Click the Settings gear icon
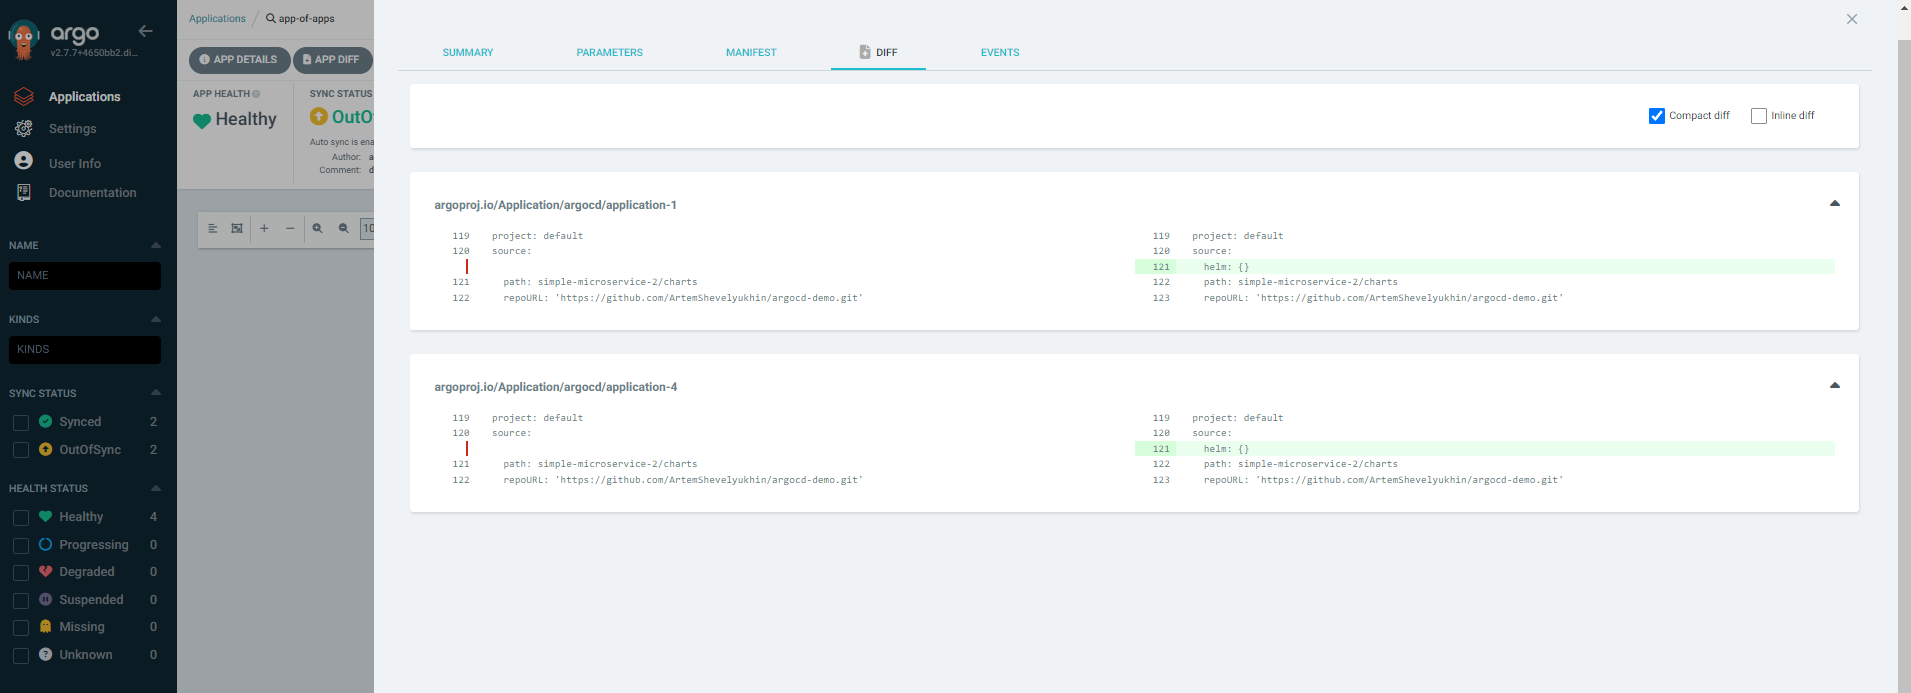The height and width of the screenshot is (693, 1911). click(x=24, y=129)
